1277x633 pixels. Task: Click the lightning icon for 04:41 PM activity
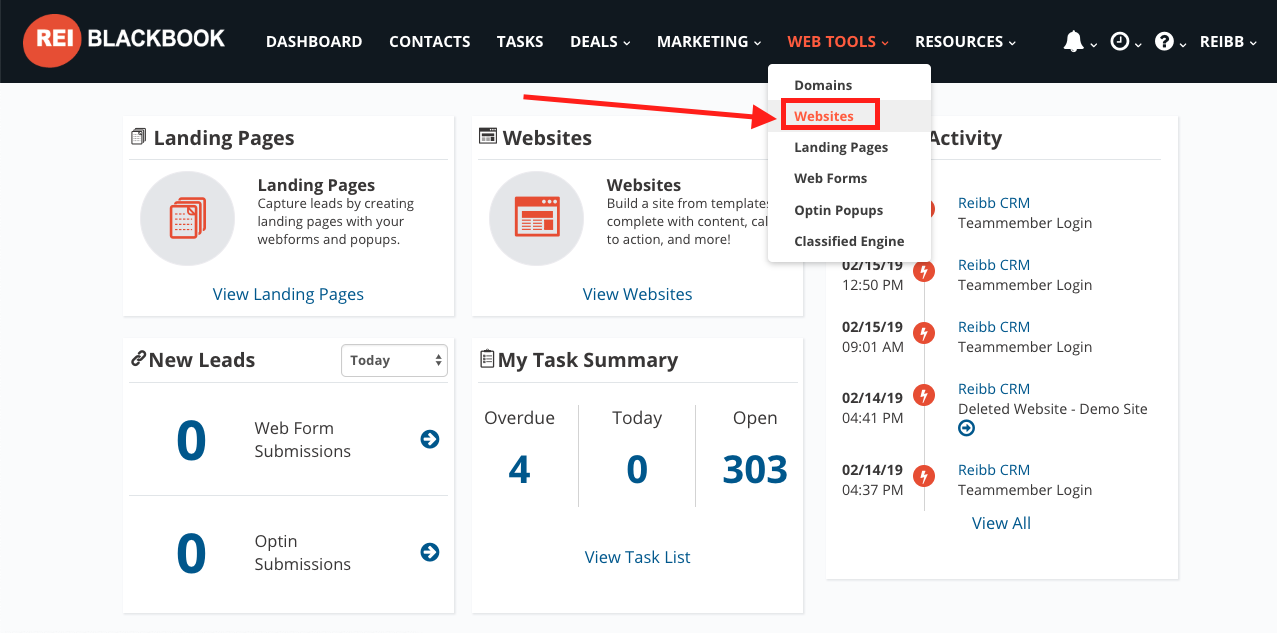[925, 395]
